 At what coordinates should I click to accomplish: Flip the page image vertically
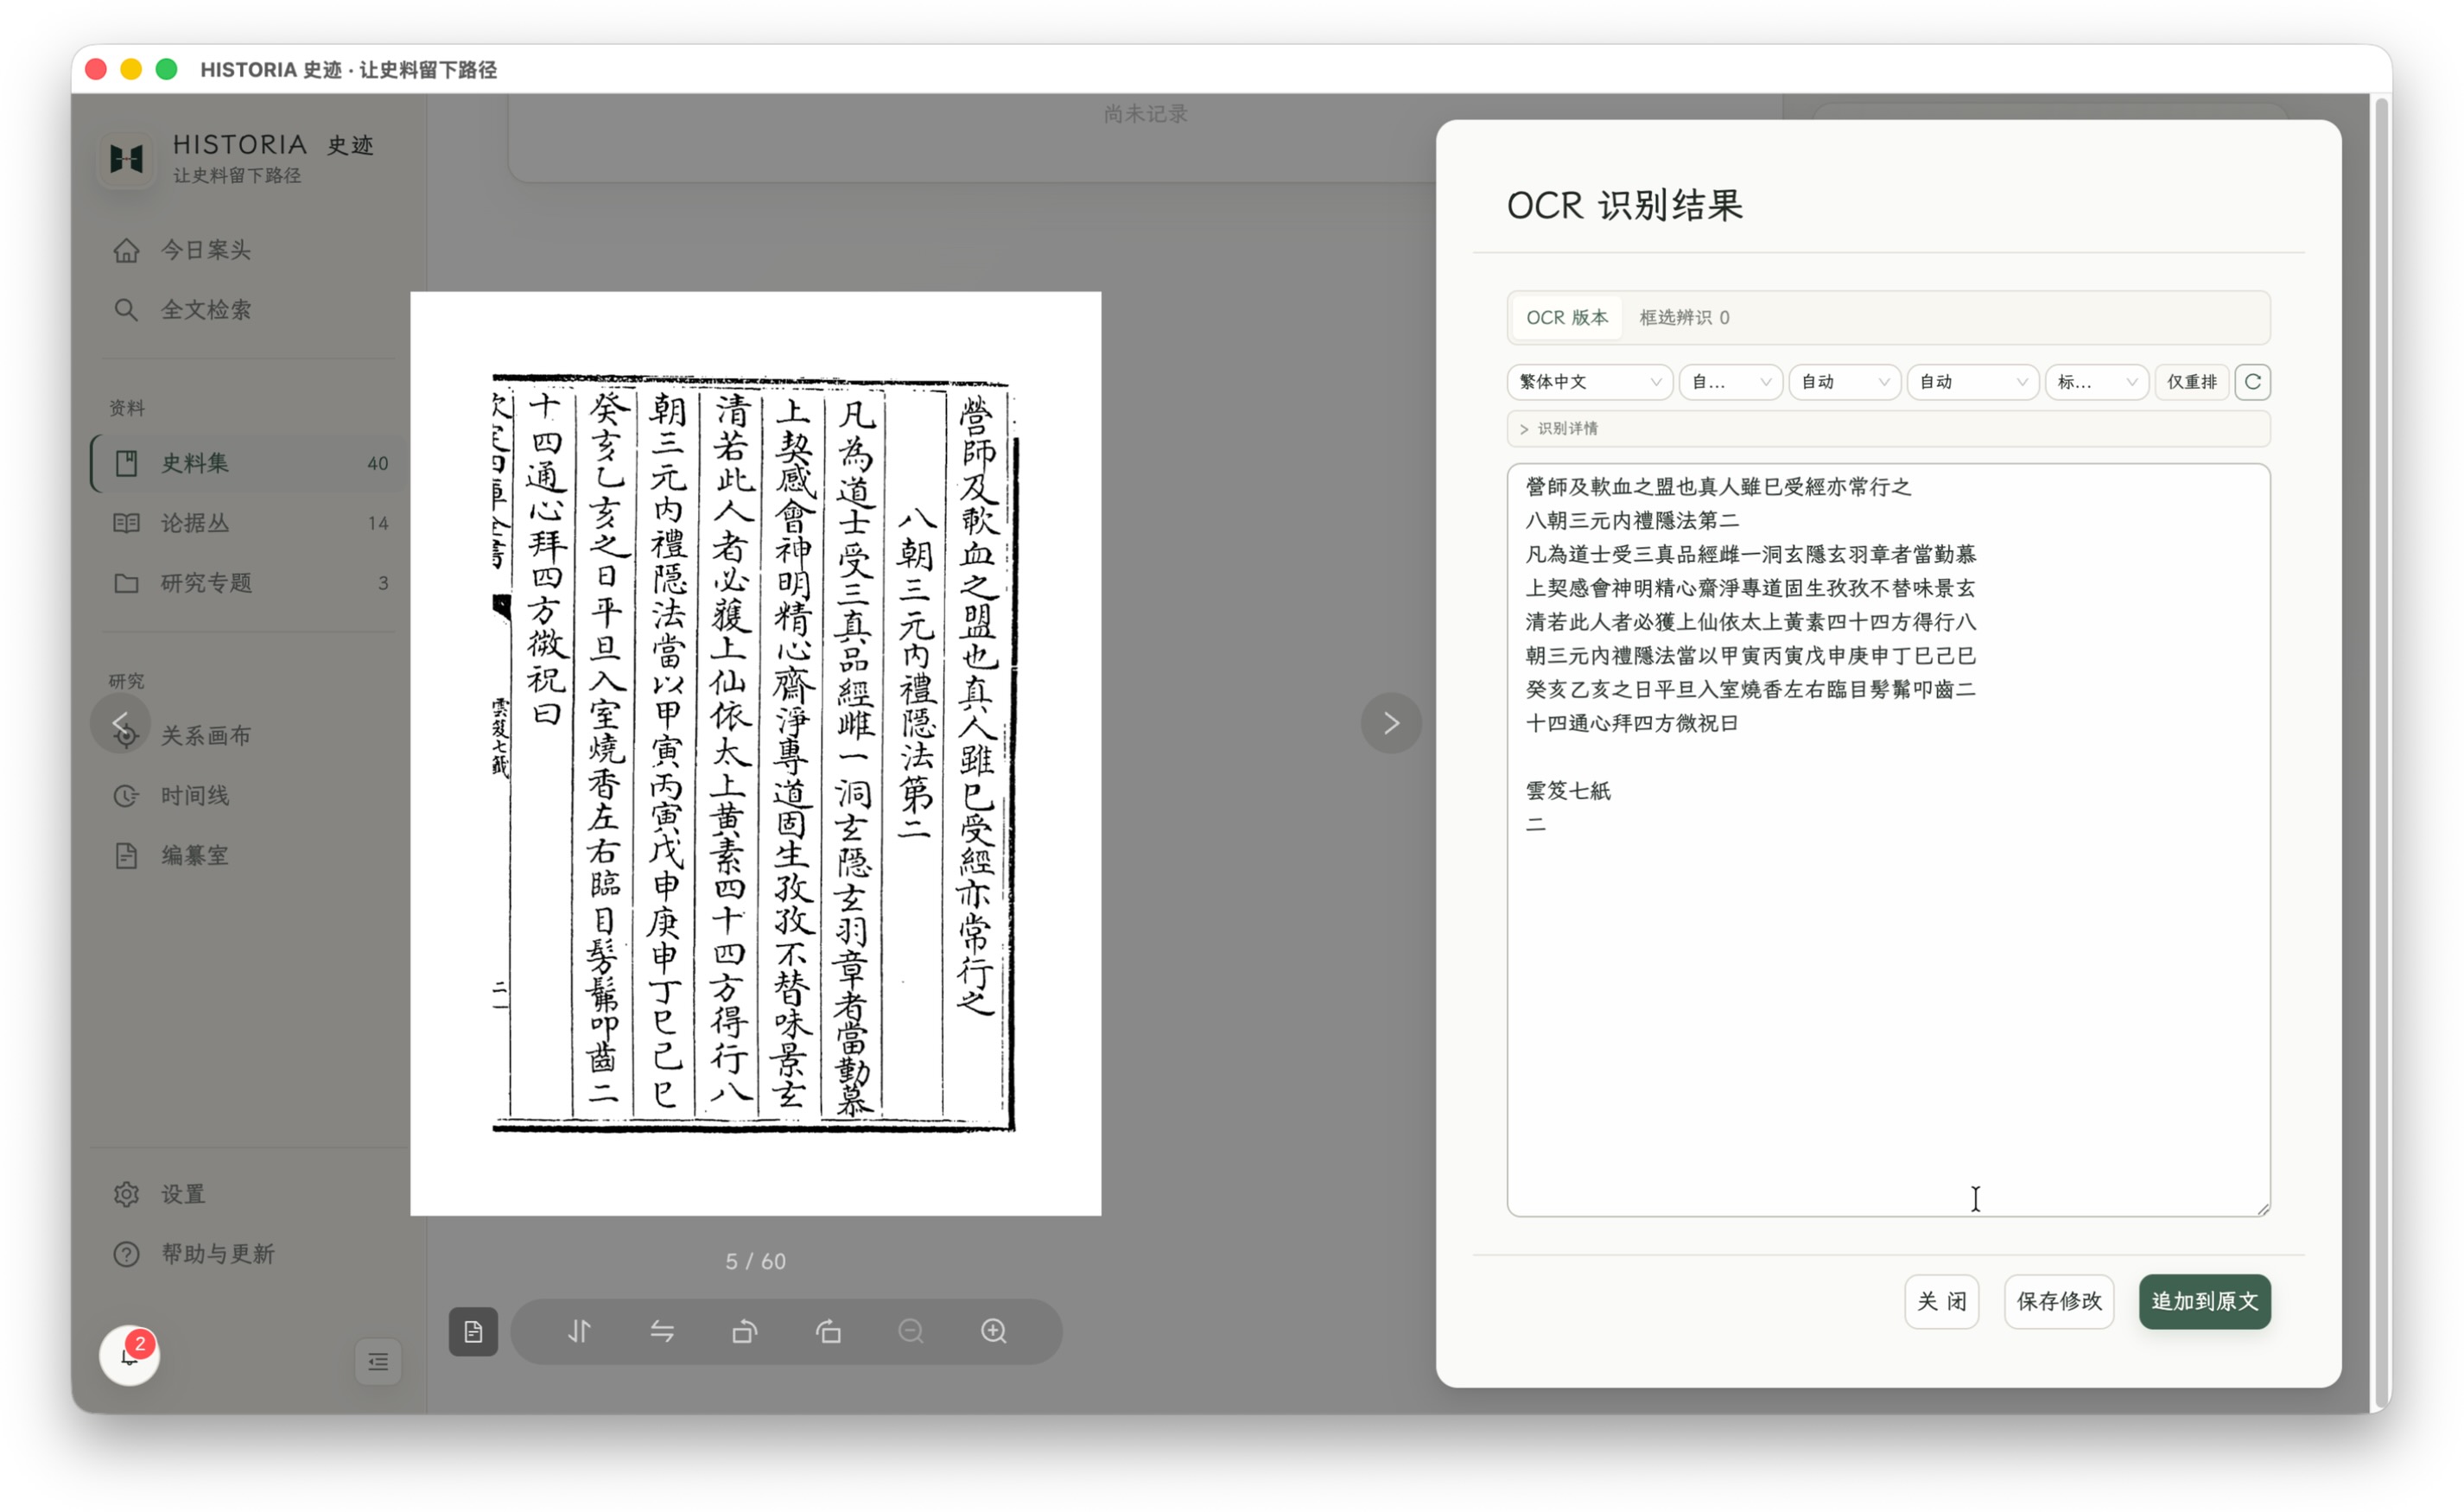click(579, 1331)
